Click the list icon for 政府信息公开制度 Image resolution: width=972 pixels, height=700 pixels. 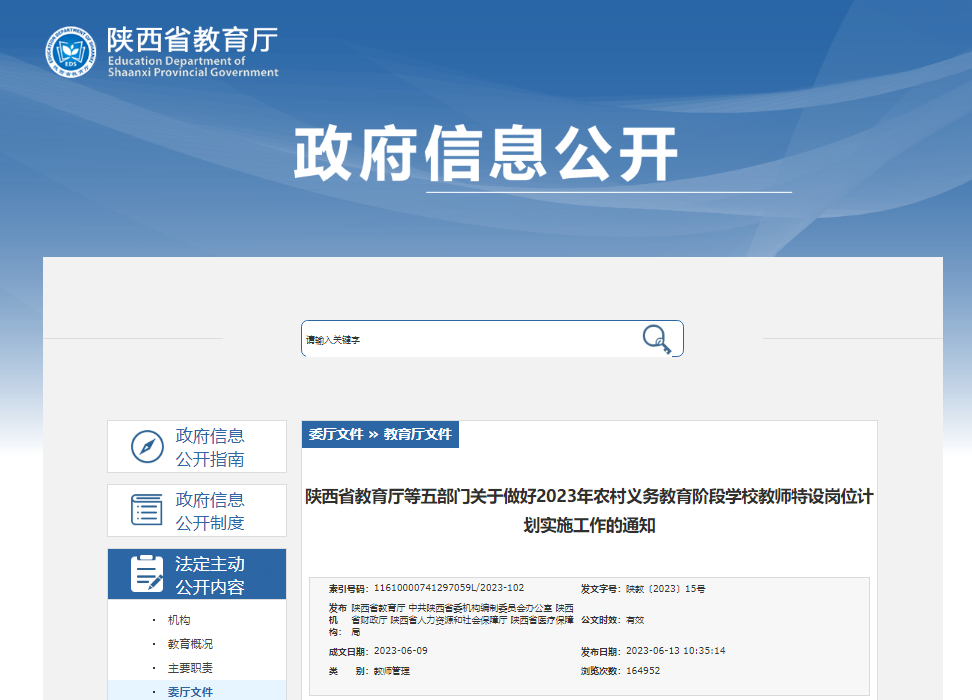click(147, 510)
